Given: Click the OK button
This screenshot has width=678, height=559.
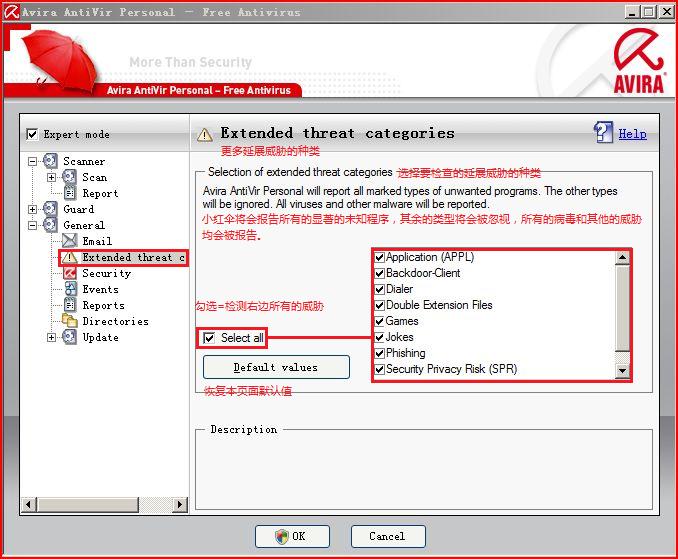Looking at the screenshot, I should [292, 536].
